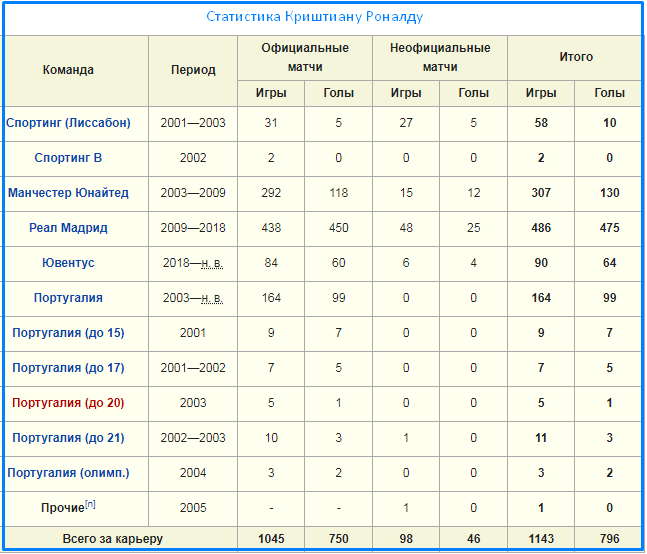Select the career grand total 1143 games
Viewport: 647px width, 554px height.
(541, 539)
